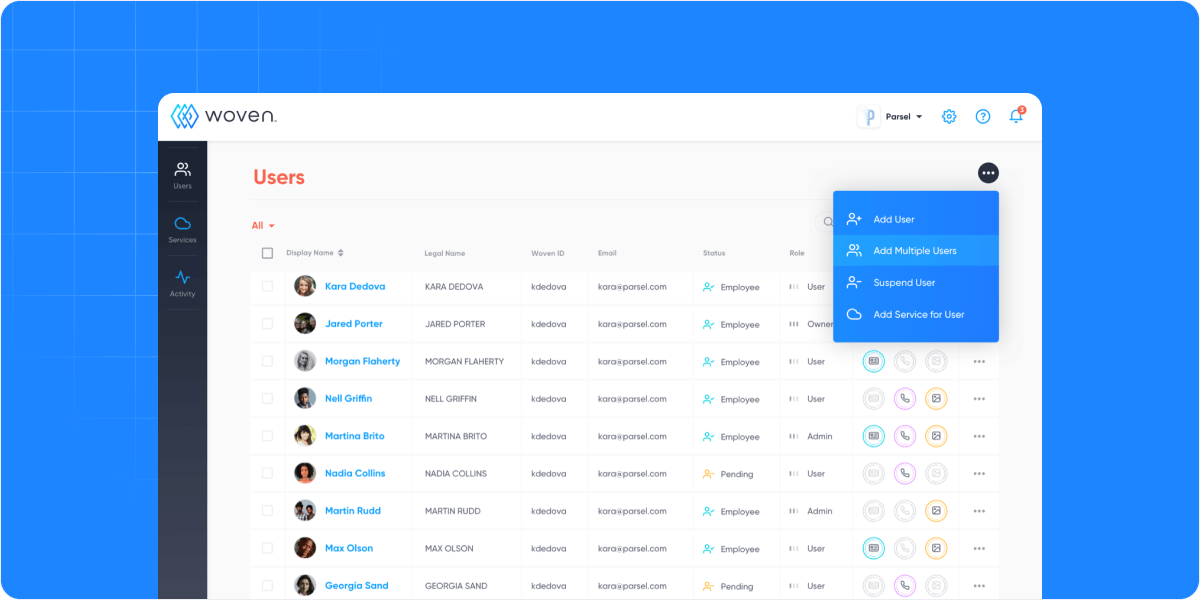Sort by Display Name column arrows
This screenshot has width=1200, height=600.
pyautogui.click(x=340, y=253)
